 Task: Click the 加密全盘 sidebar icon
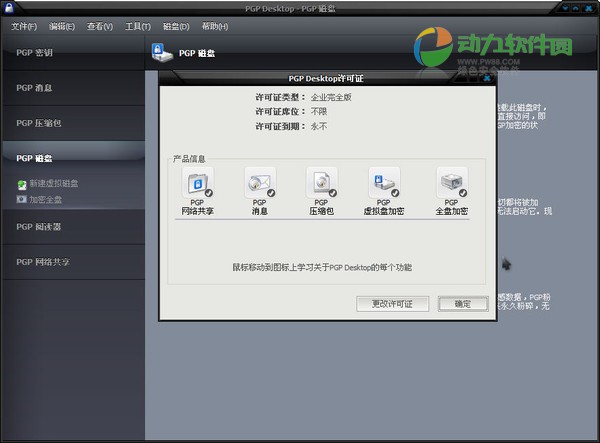(x=23, y=199)
